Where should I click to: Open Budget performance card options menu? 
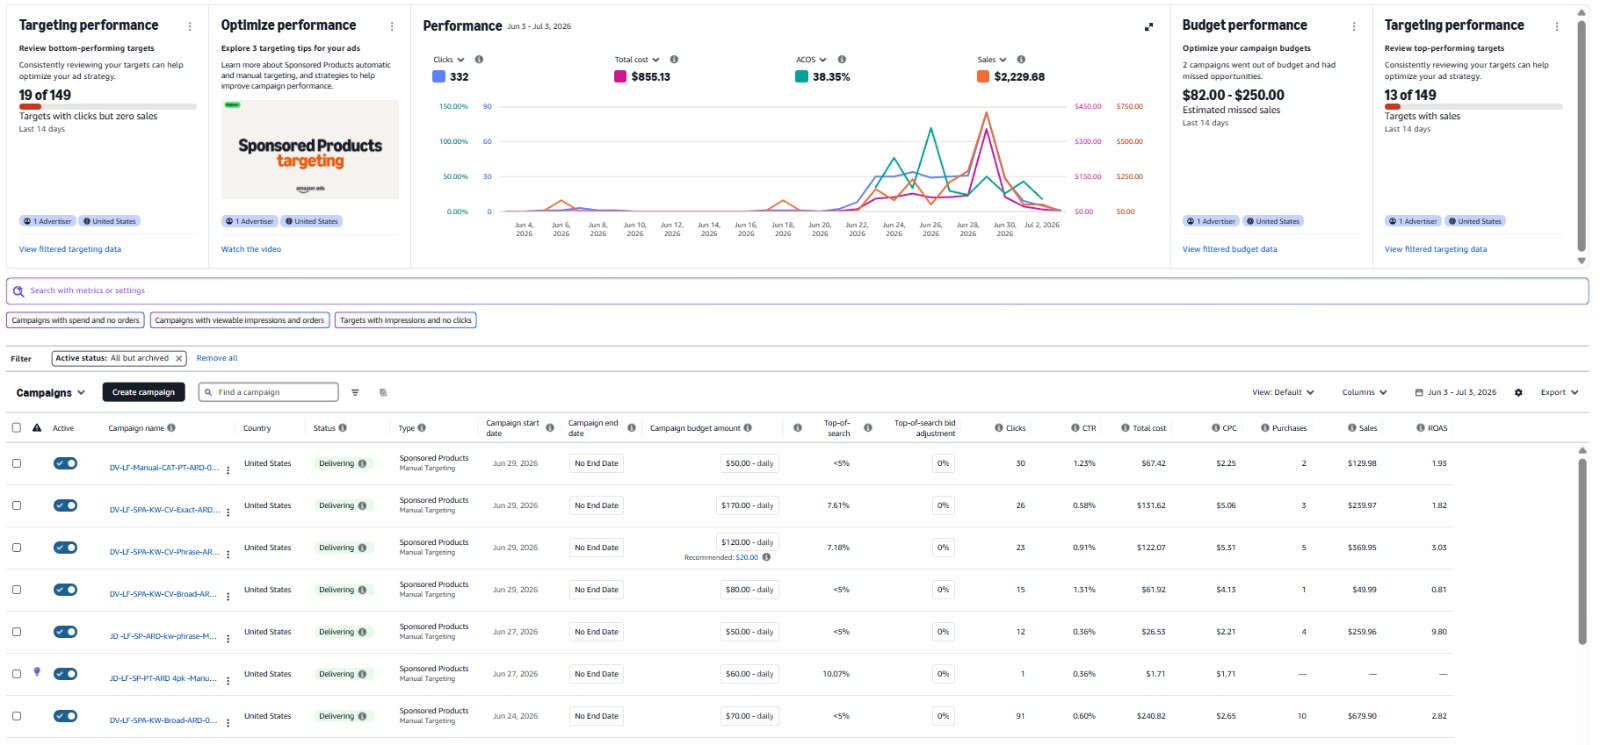point(1354,27)
